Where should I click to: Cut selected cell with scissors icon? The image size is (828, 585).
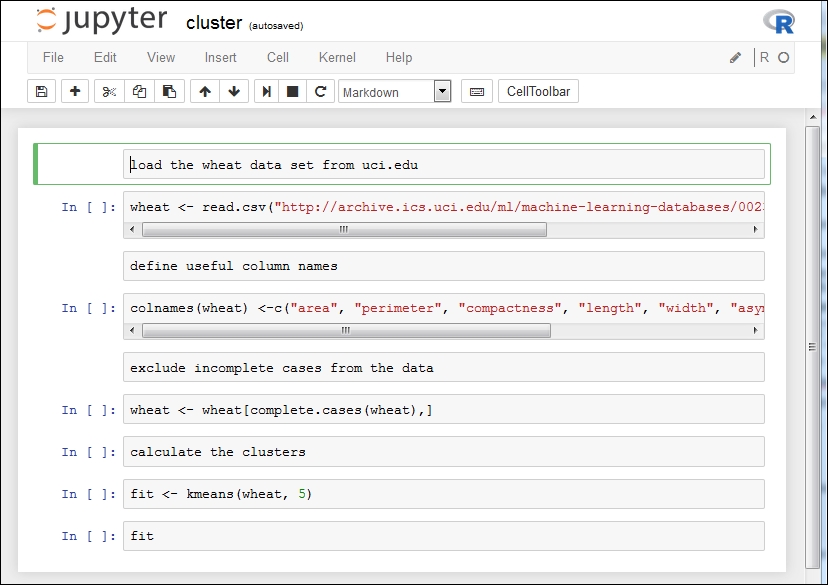pyautogui.click(x=109, y=91)
